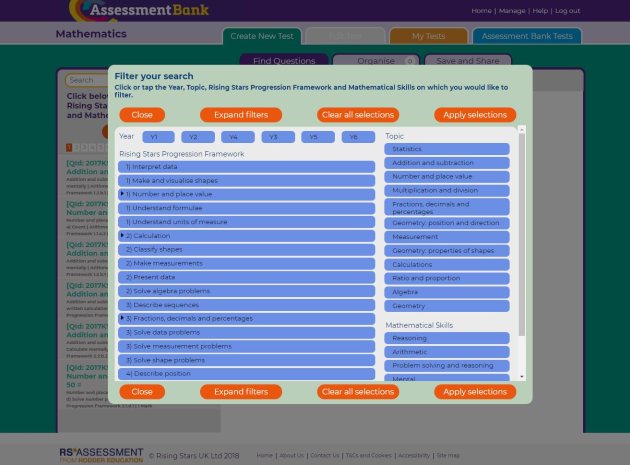The width and height of the screenshot is (630, 465).
Task: Toggle the Y1 year filter
Action: click(x=158, y=137)
